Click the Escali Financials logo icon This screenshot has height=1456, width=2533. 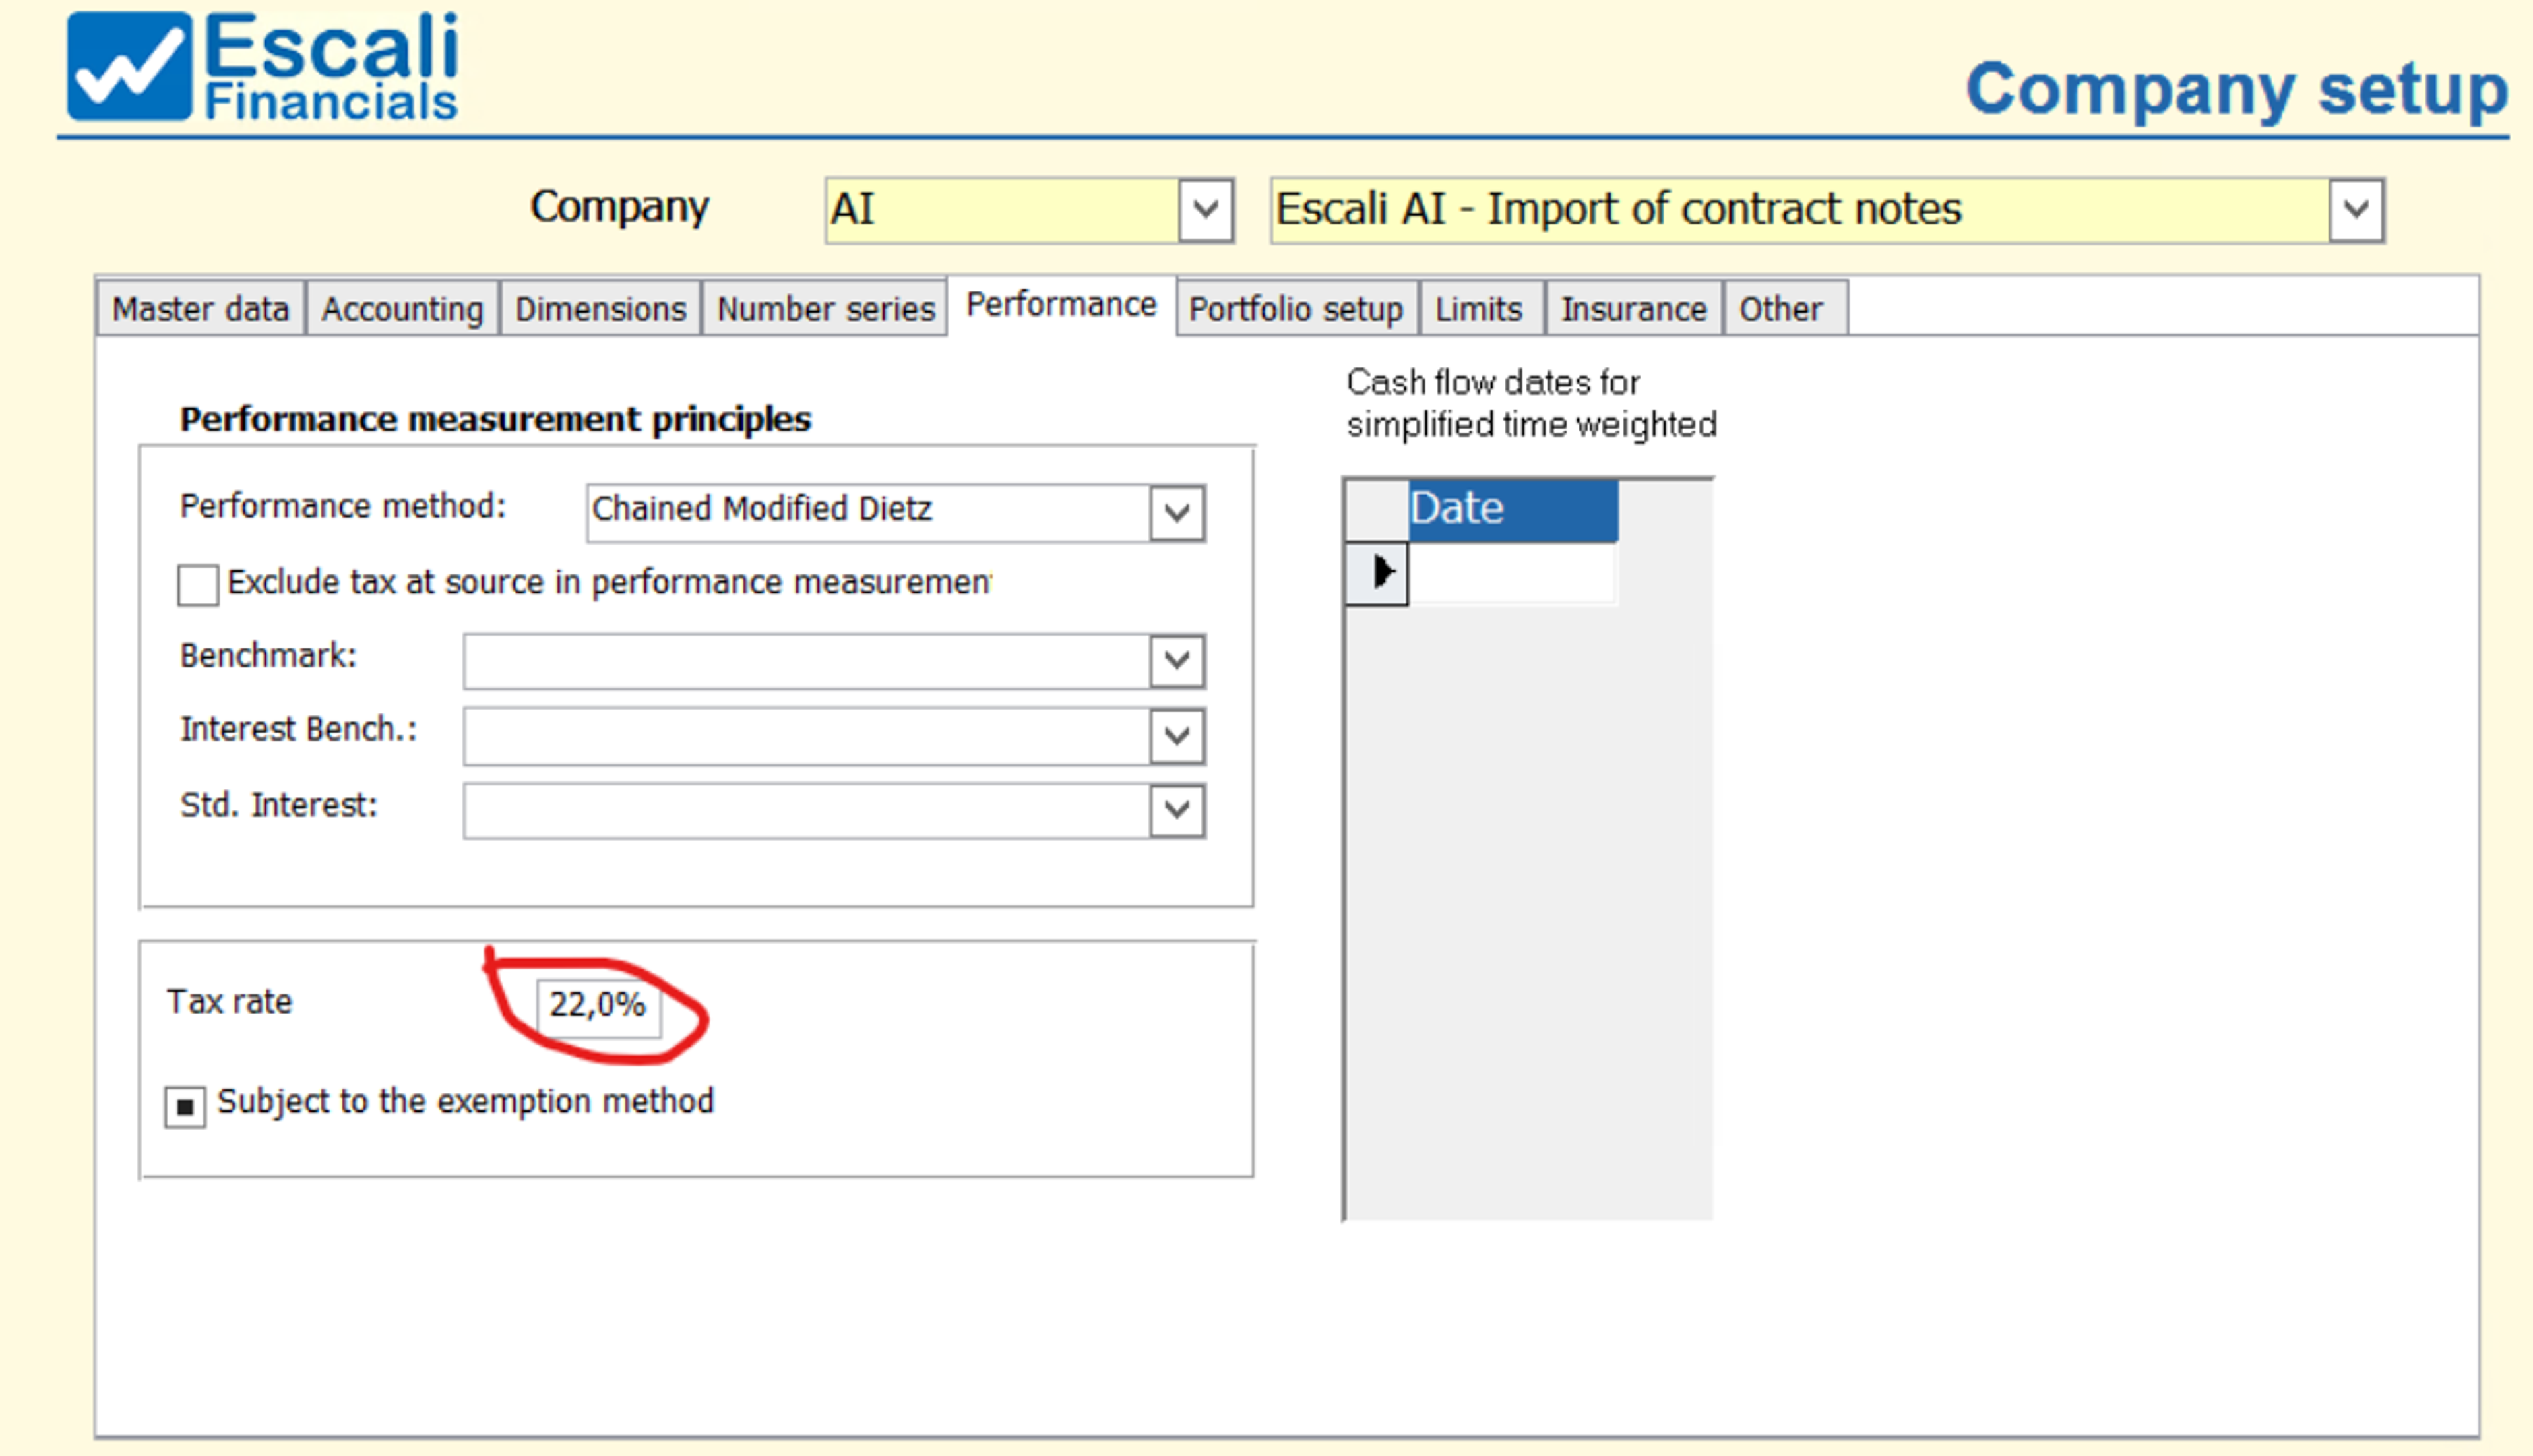click(128, 66)
